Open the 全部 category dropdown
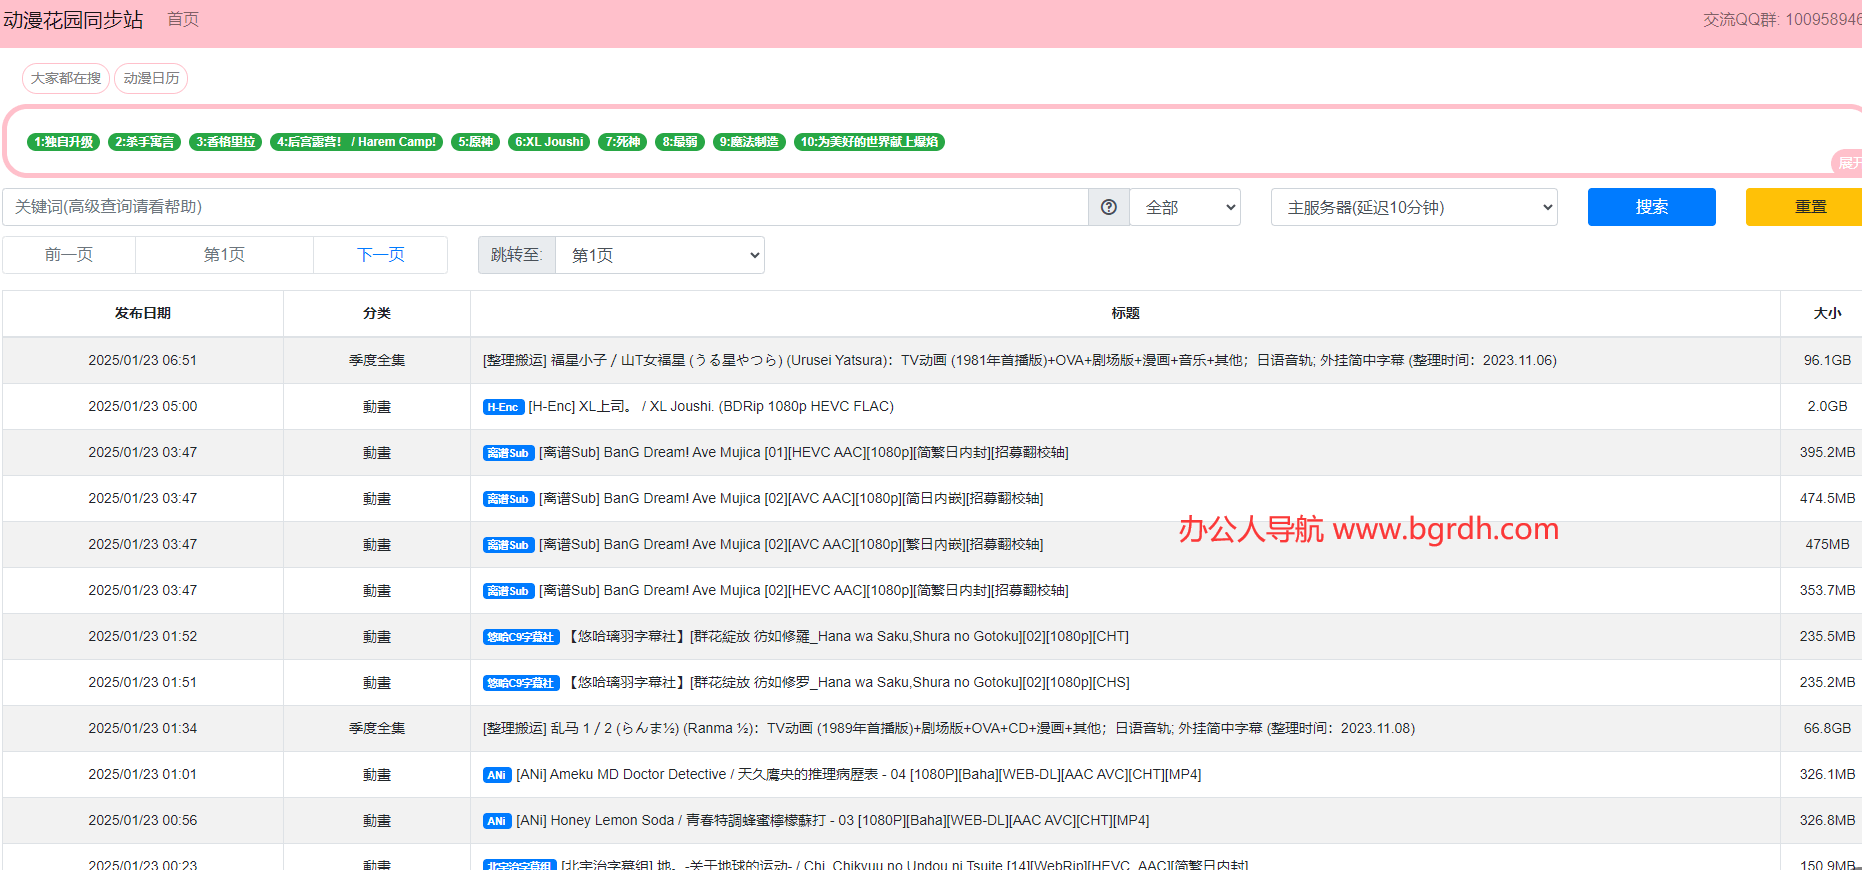This screenshot has height=870, width=1862. point(1185,207)
